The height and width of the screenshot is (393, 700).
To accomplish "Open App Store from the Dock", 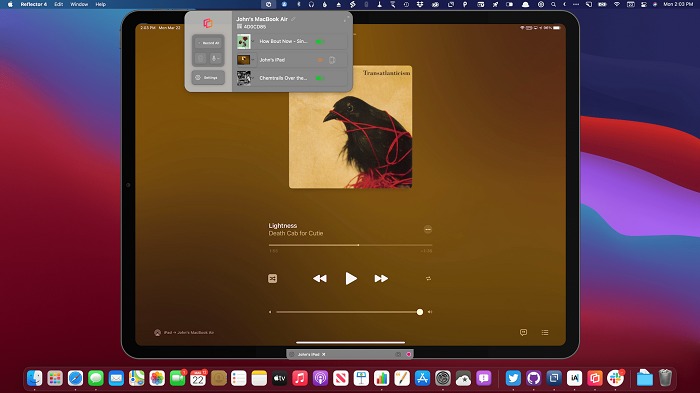I will (422, 378).
